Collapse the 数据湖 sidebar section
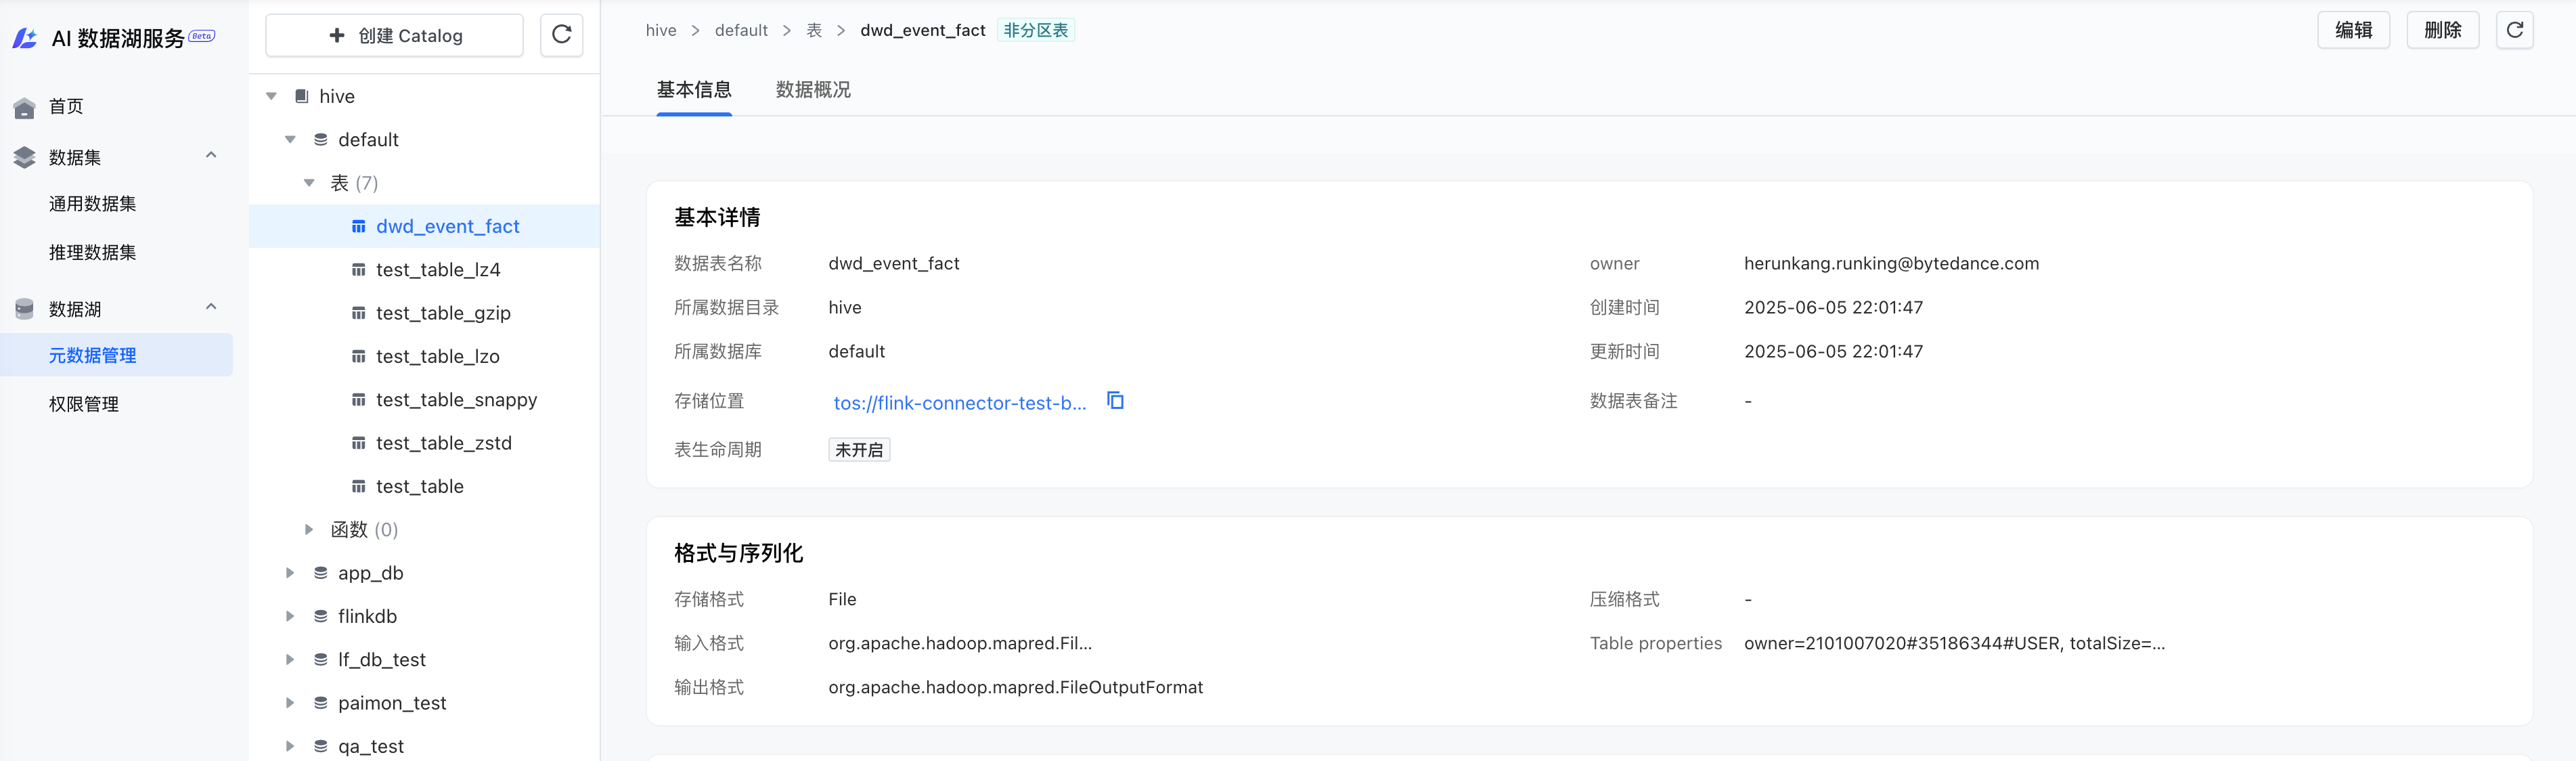2576x761 pixels. 211,307
